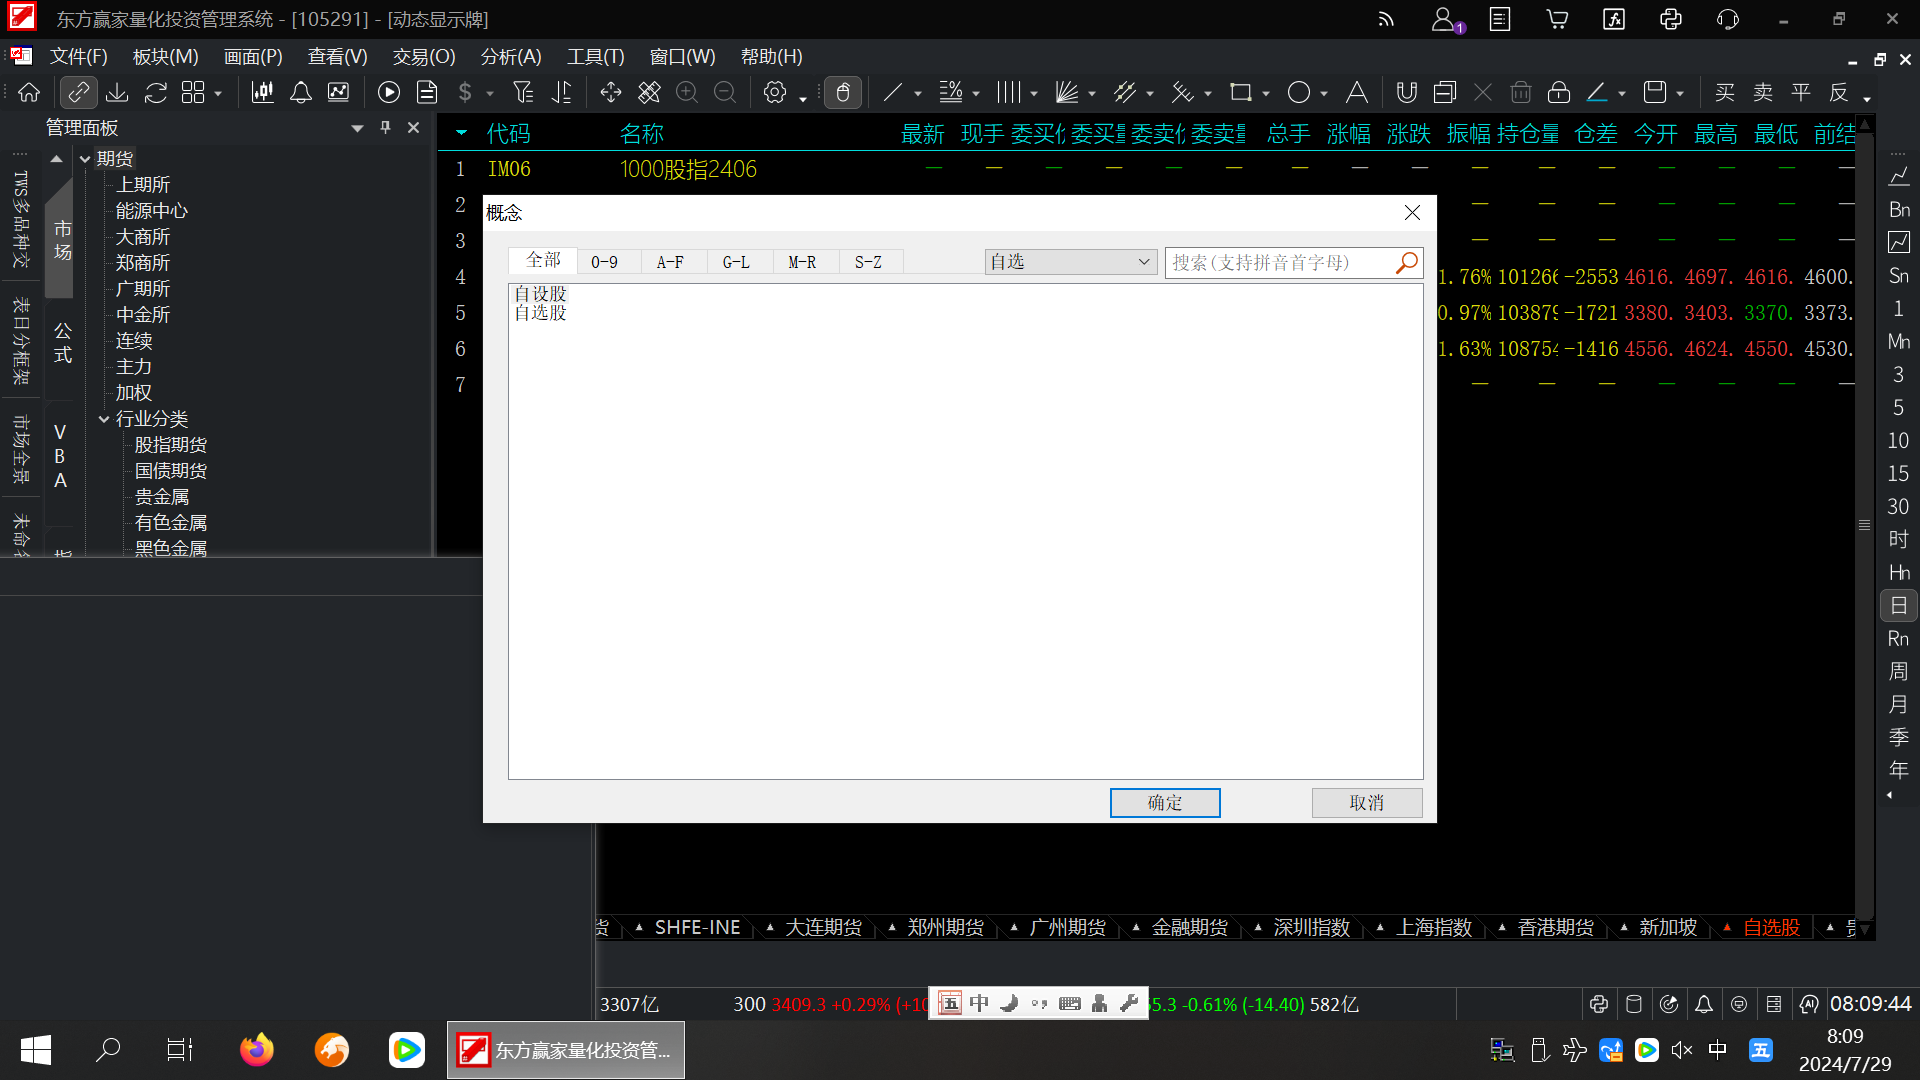Click the floppy disk save icon
Viewport: 1920px width, 1080px height.
click(x=1655, y=93)
